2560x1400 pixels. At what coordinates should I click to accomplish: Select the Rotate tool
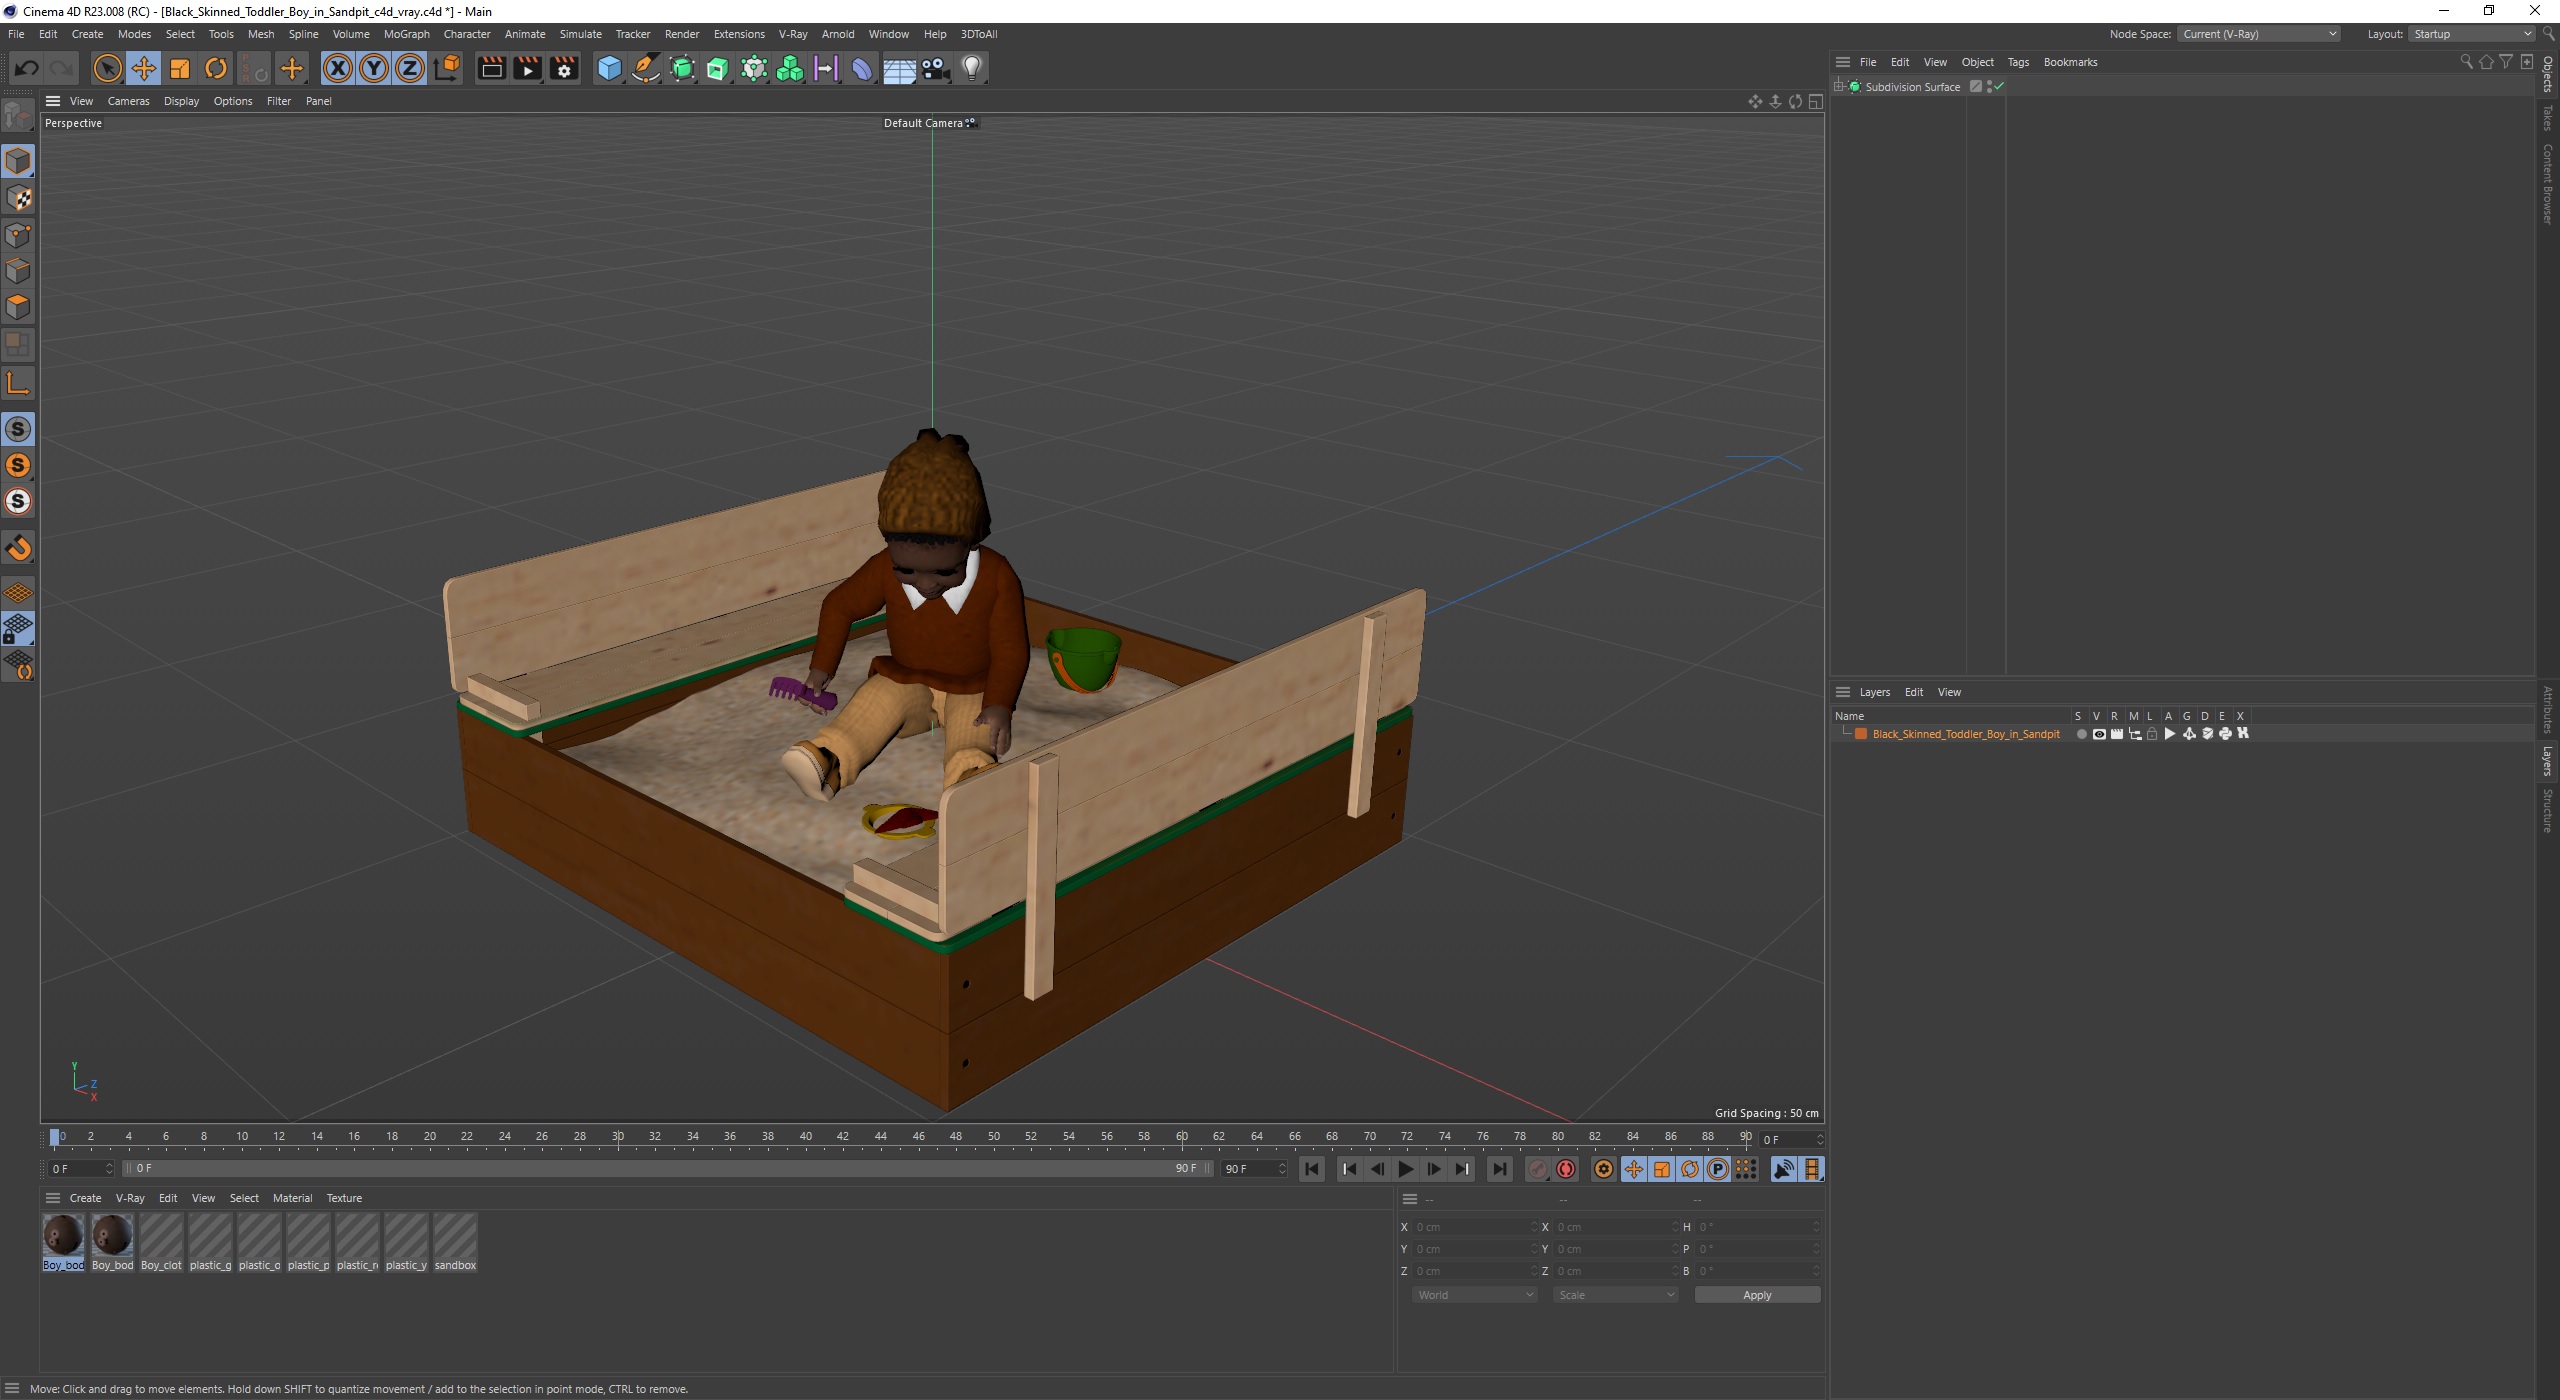[216, 68]
